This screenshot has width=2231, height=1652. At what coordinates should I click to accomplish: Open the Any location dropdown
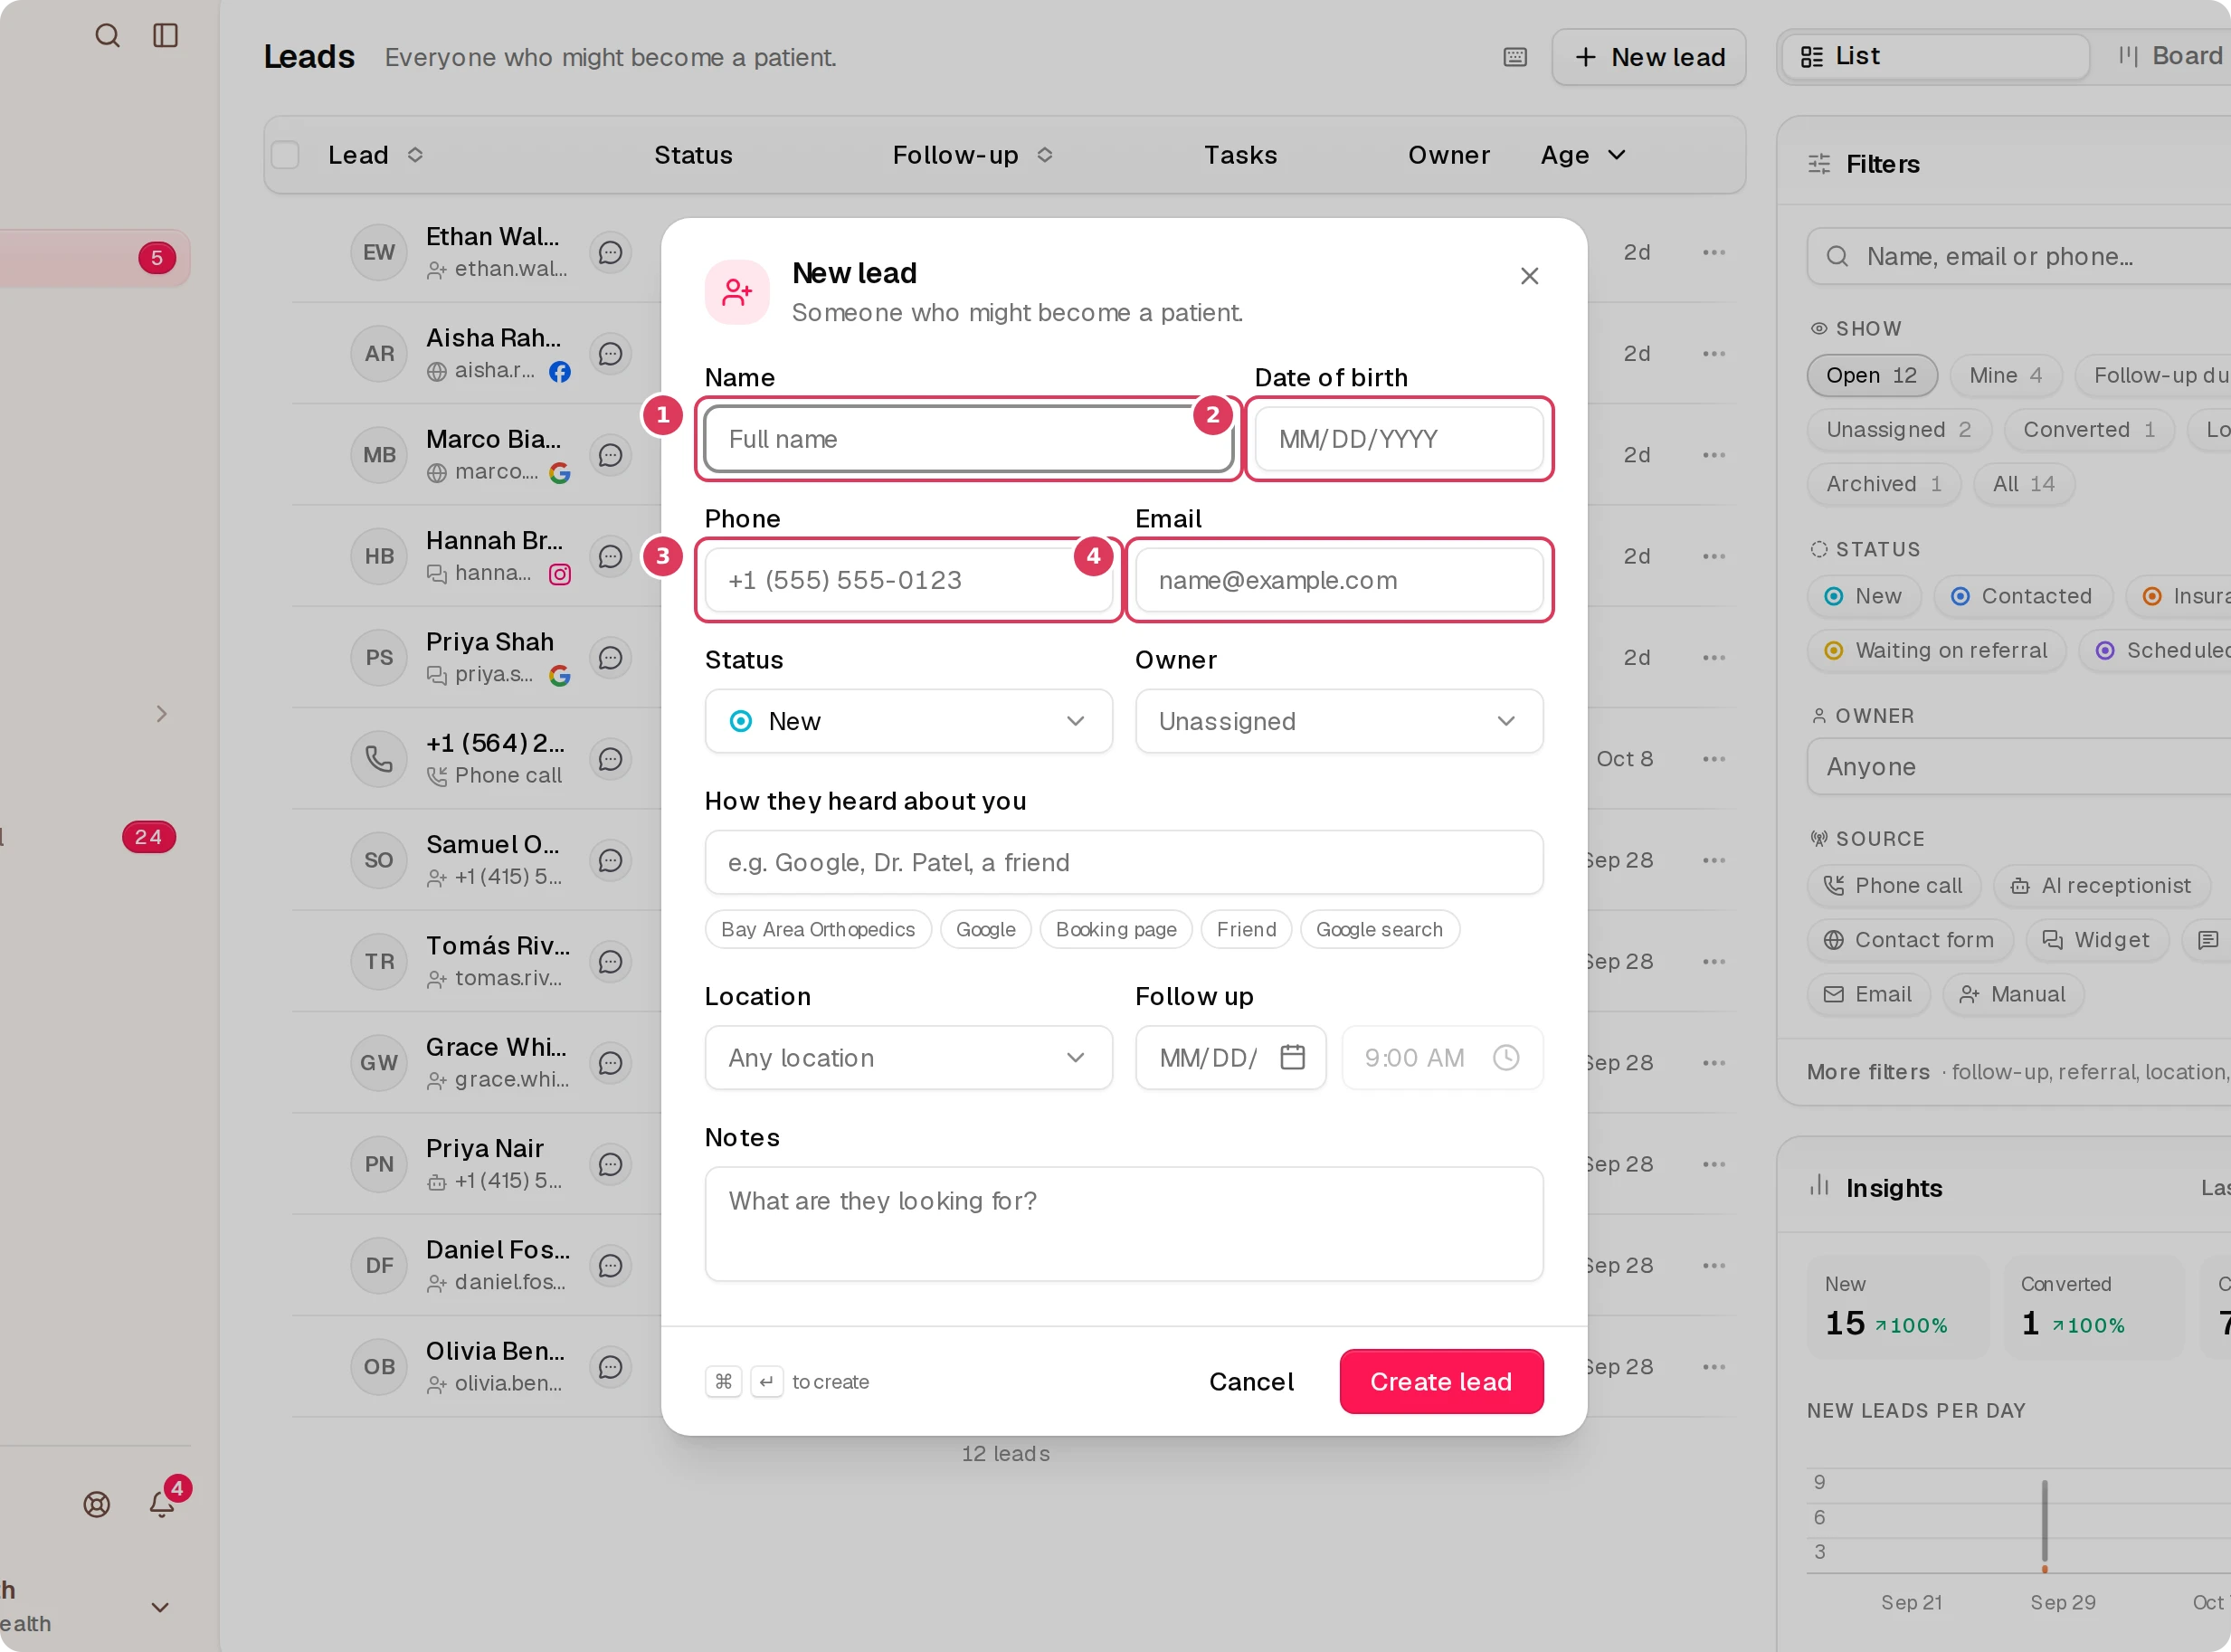[908, 1057]
